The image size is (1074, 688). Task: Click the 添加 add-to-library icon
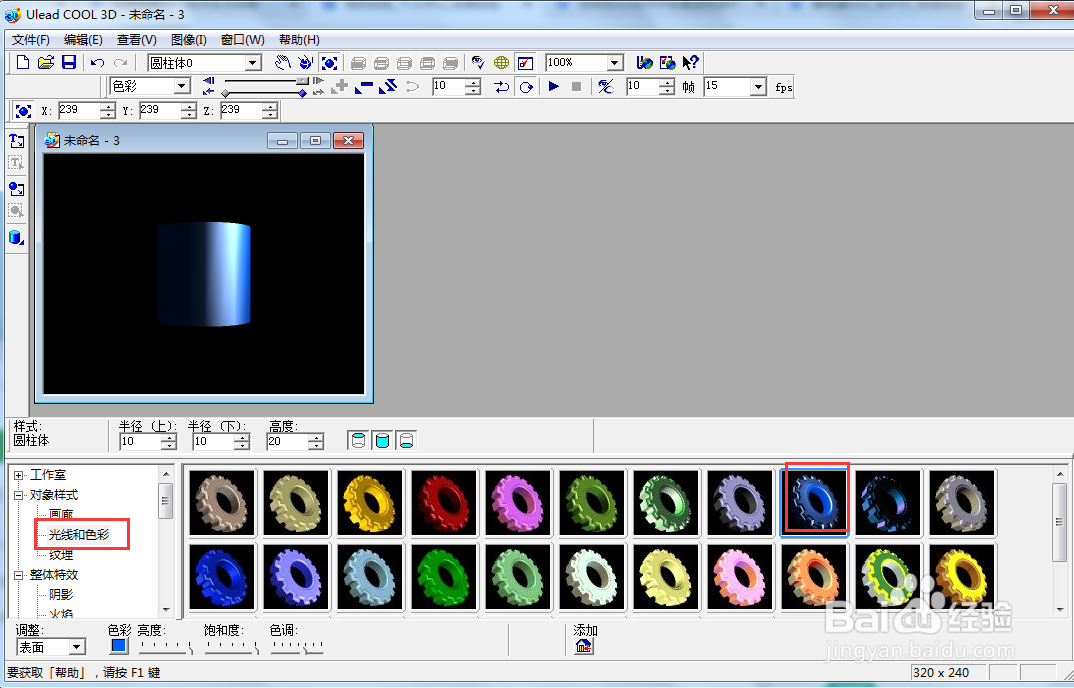[584, 646]
